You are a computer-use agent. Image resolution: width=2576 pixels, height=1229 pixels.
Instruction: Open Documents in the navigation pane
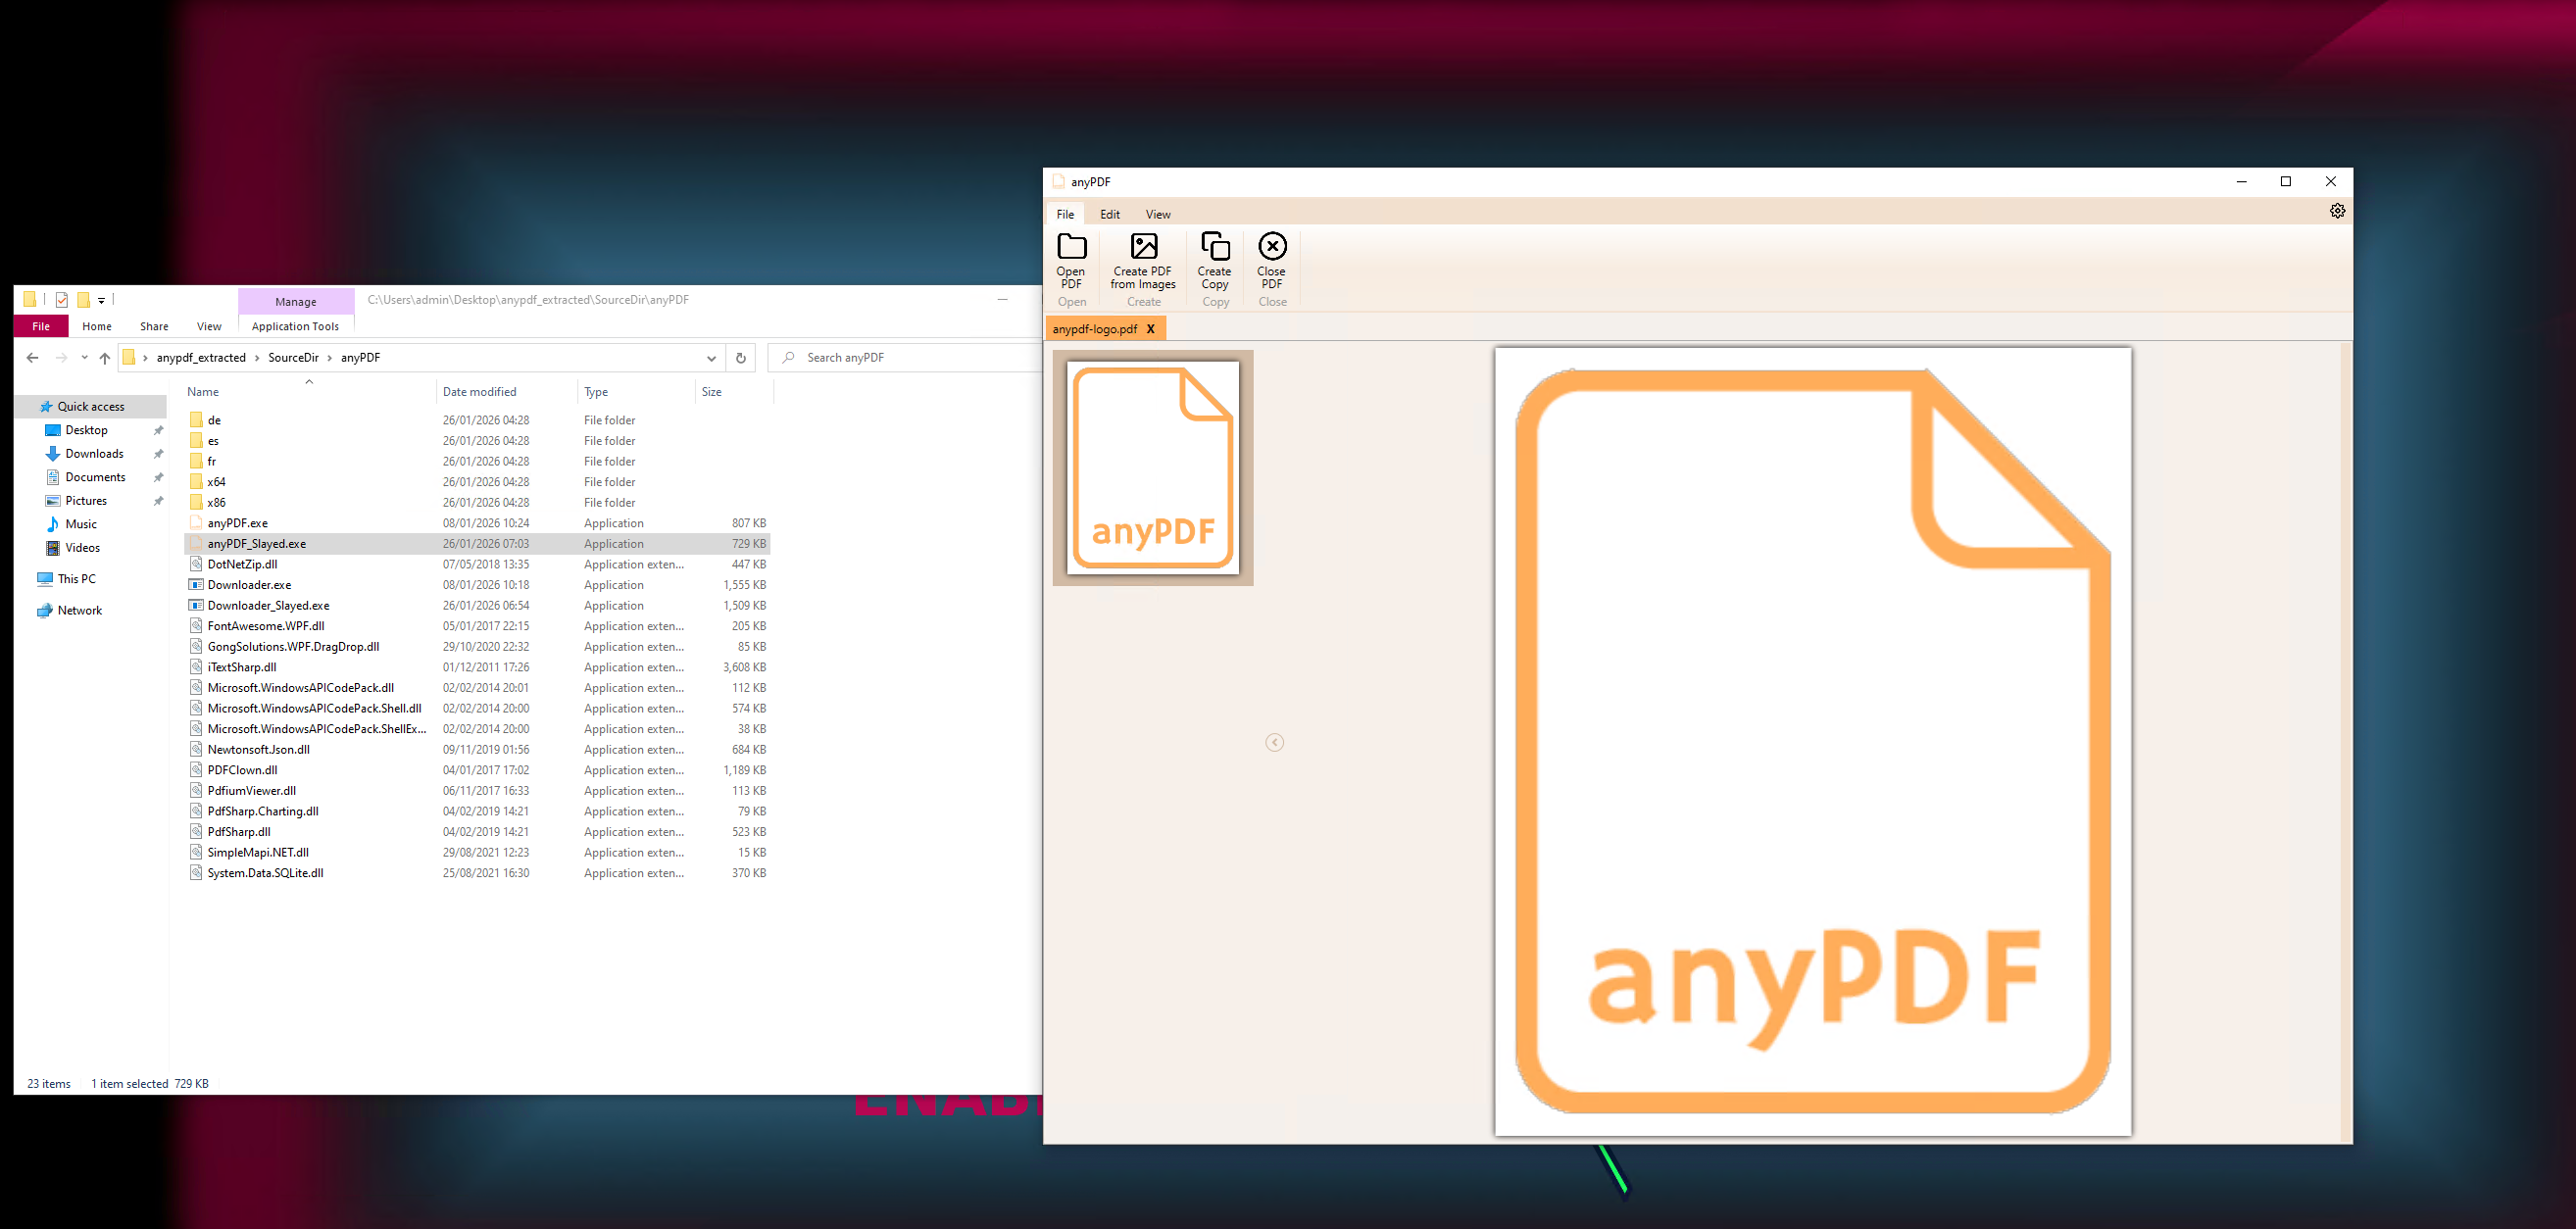95,477
